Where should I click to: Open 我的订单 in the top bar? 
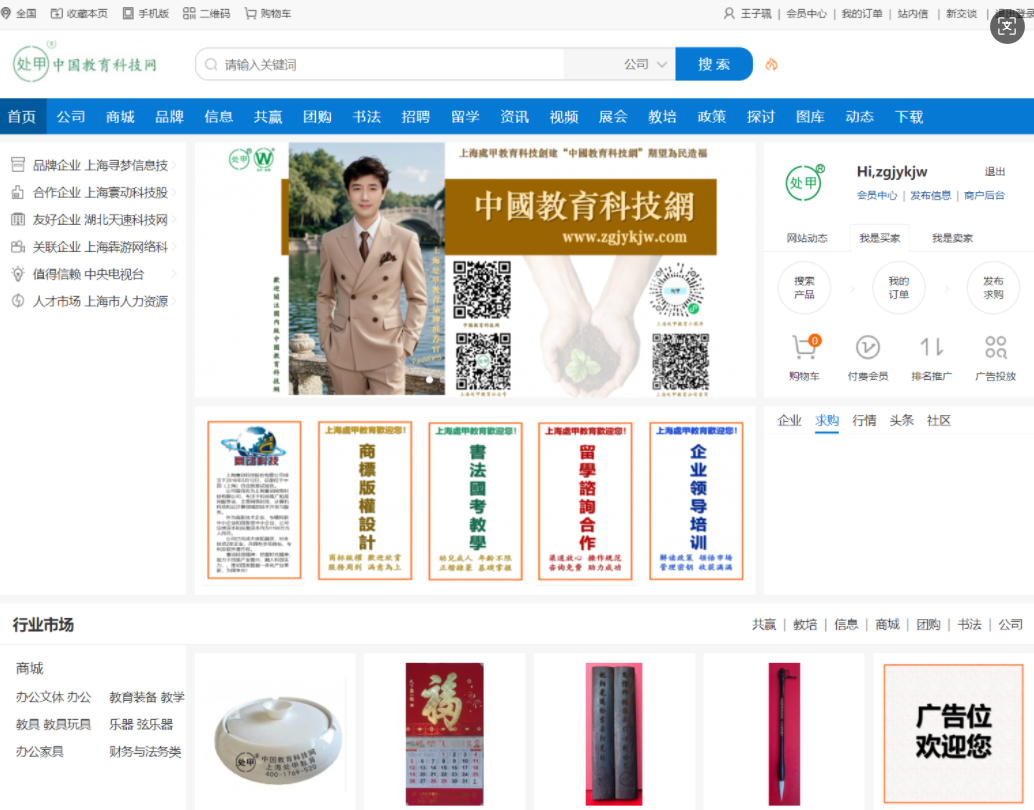pos(862,13)
